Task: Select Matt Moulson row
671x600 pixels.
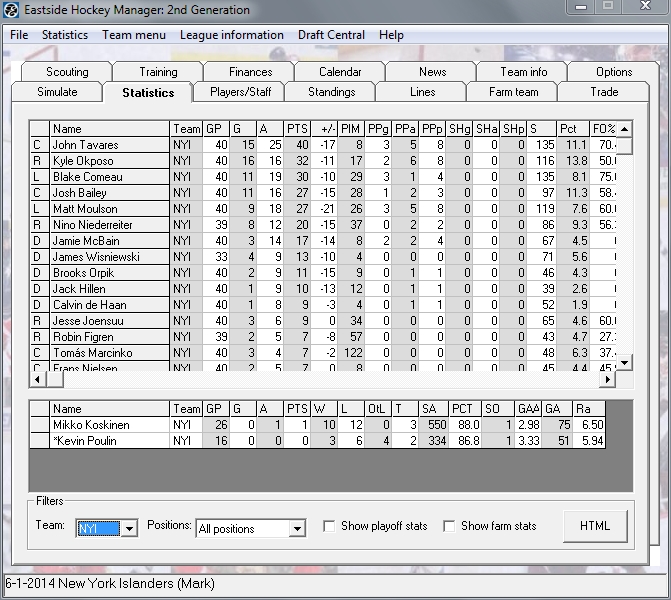Action: 323,209
